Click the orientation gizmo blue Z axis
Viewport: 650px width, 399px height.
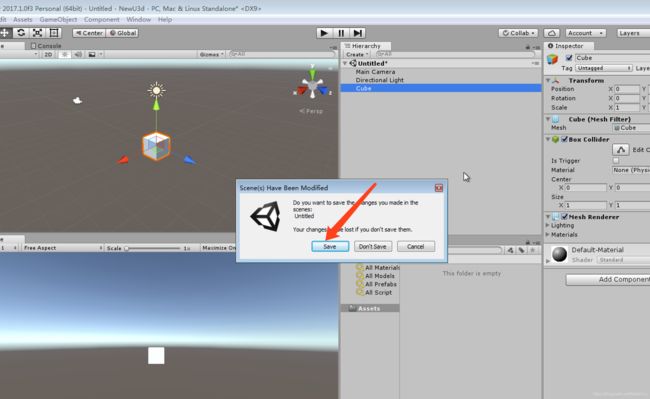pos(323,90)
